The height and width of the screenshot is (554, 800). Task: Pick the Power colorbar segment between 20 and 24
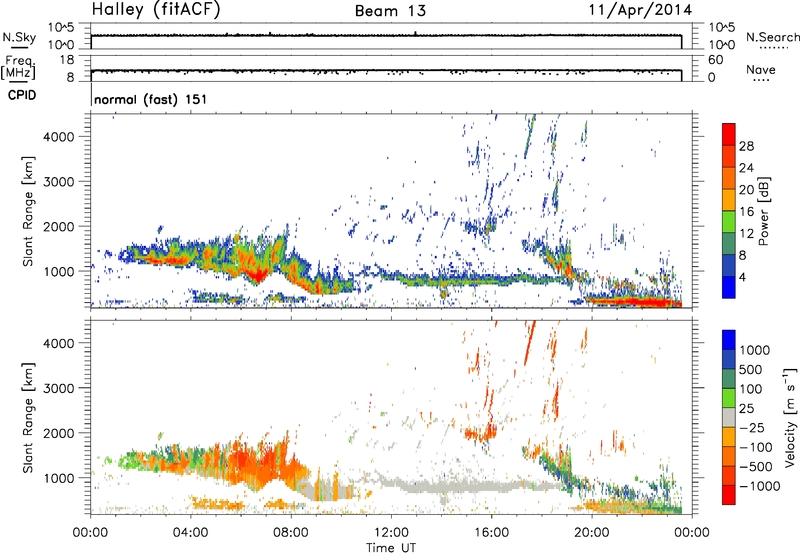point(729,178)
